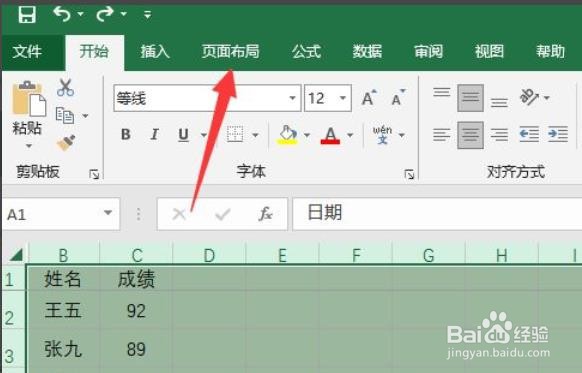The height and width of the screenshot is (373, 582).
Task: Switch to the 数据 tab
Action: (367, 51)
